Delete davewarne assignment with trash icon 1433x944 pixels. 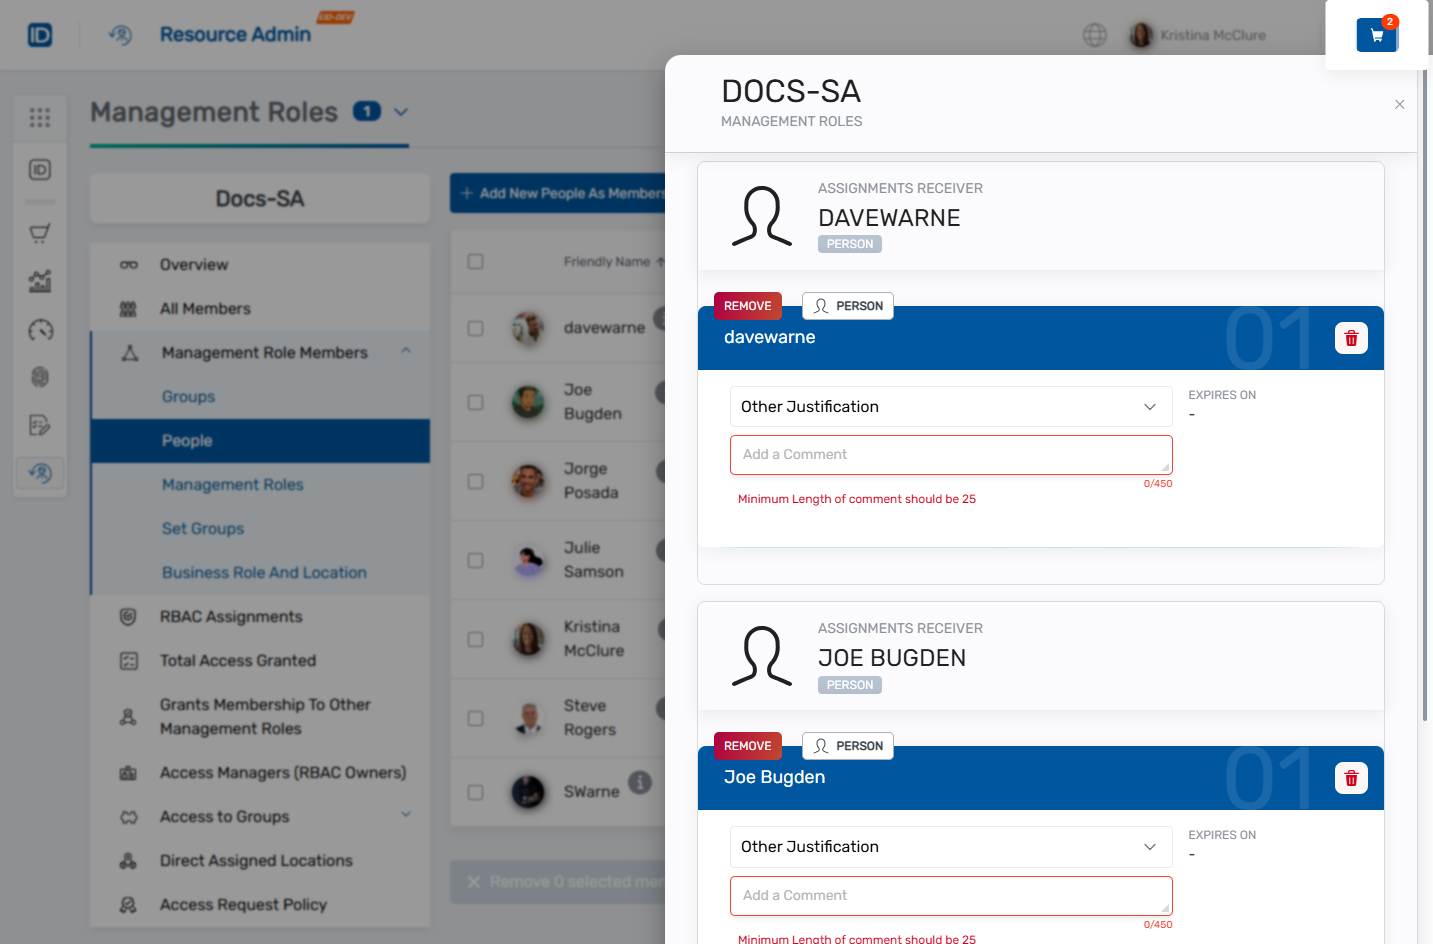(x=1351, y=338)
